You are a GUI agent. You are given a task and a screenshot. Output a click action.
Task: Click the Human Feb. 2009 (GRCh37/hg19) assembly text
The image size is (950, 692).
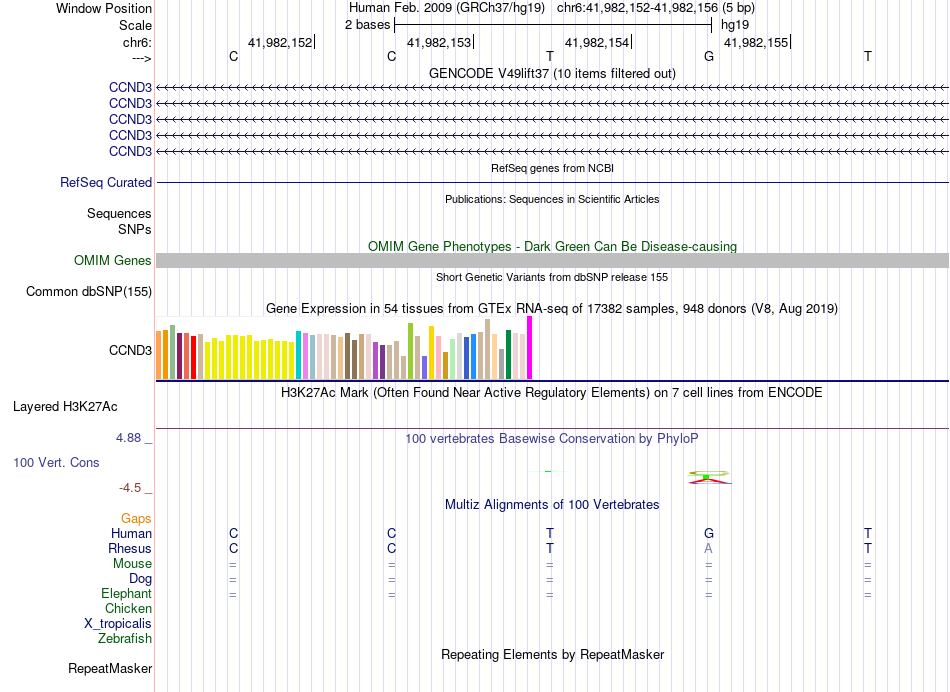tap(447, 8)
